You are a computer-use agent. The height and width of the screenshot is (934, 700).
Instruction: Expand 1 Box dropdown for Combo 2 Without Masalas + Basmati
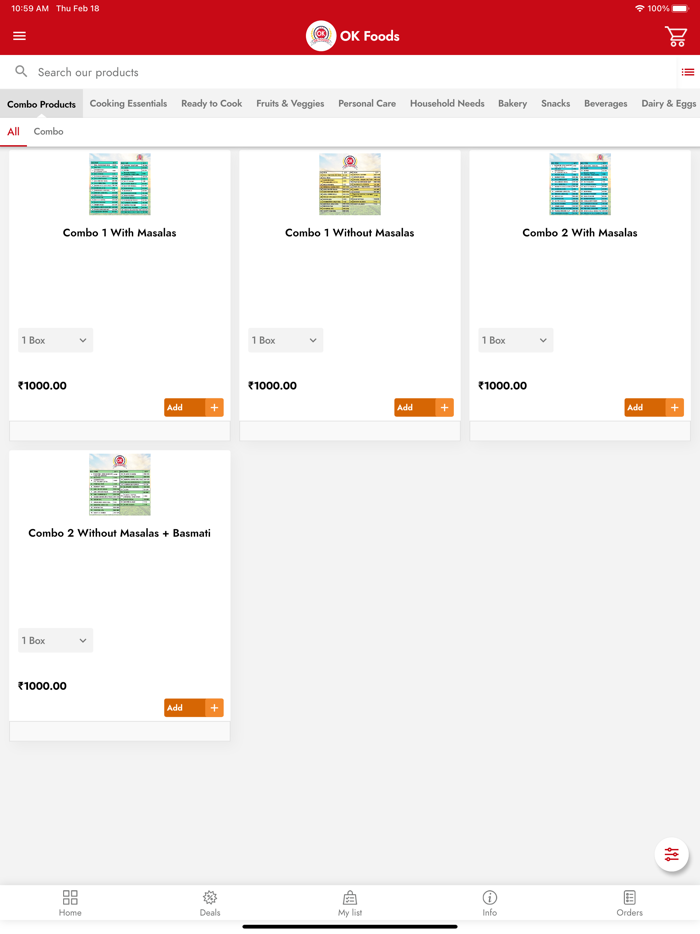click(55, 640)
